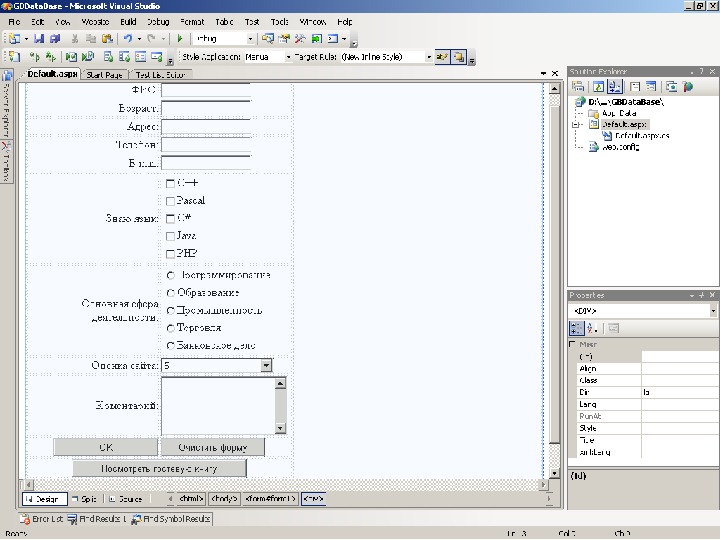Click the Categorized icon in Properties panel
Image resolution: width=720 pixels, height=540 pixels.
[x=577, y=328]
